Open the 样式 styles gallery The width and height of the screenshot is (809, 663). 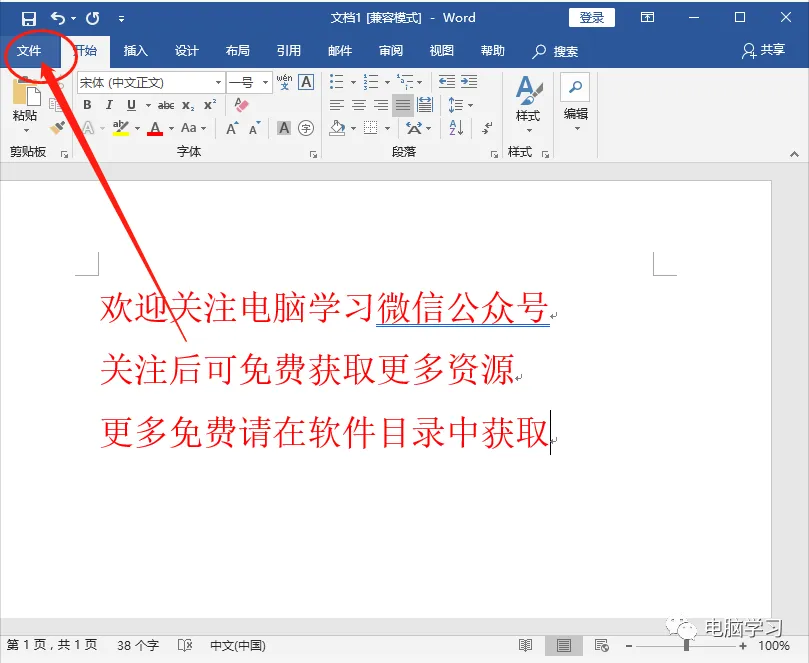(528, 104)
